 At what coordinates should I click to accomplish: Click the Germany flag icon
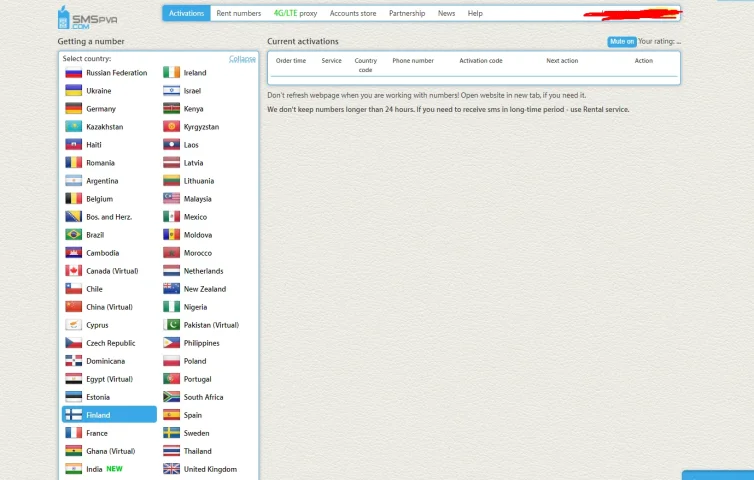tap(74, 109)
